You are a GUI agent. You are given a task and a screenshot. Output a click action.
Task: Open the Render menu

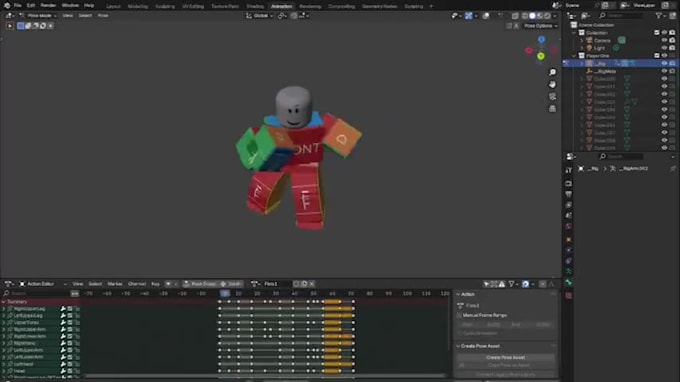tap(48, 6)
